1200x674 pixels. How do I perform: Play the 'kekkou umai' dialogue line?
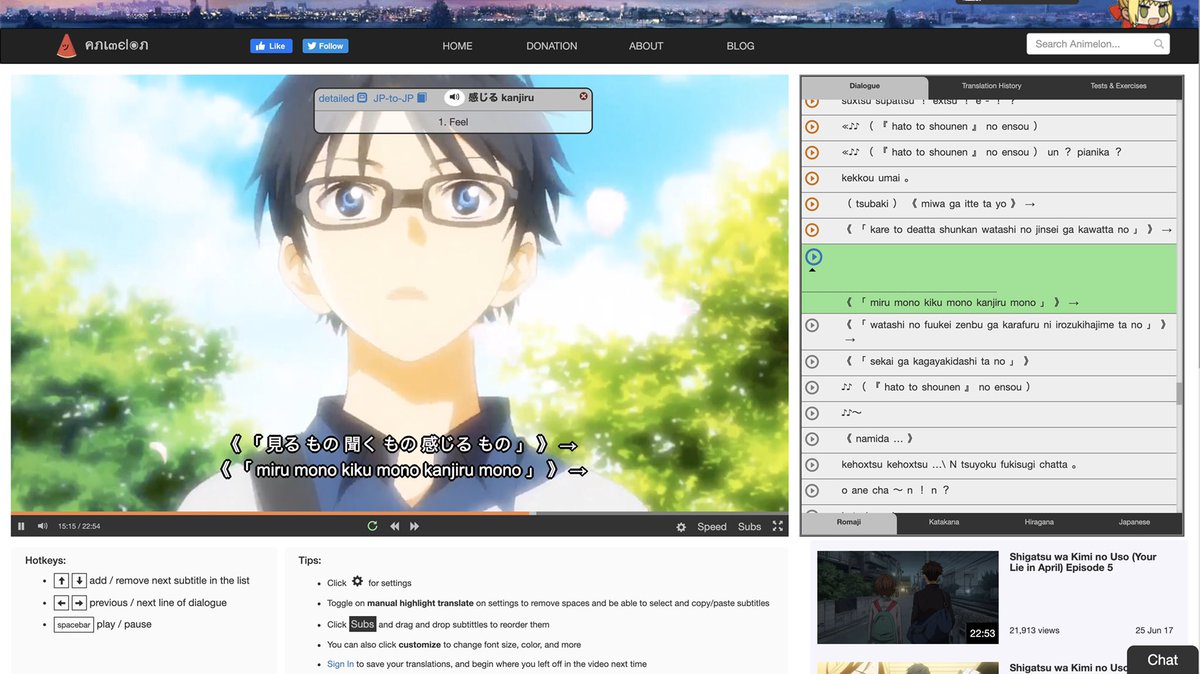(x=812, y=178)
